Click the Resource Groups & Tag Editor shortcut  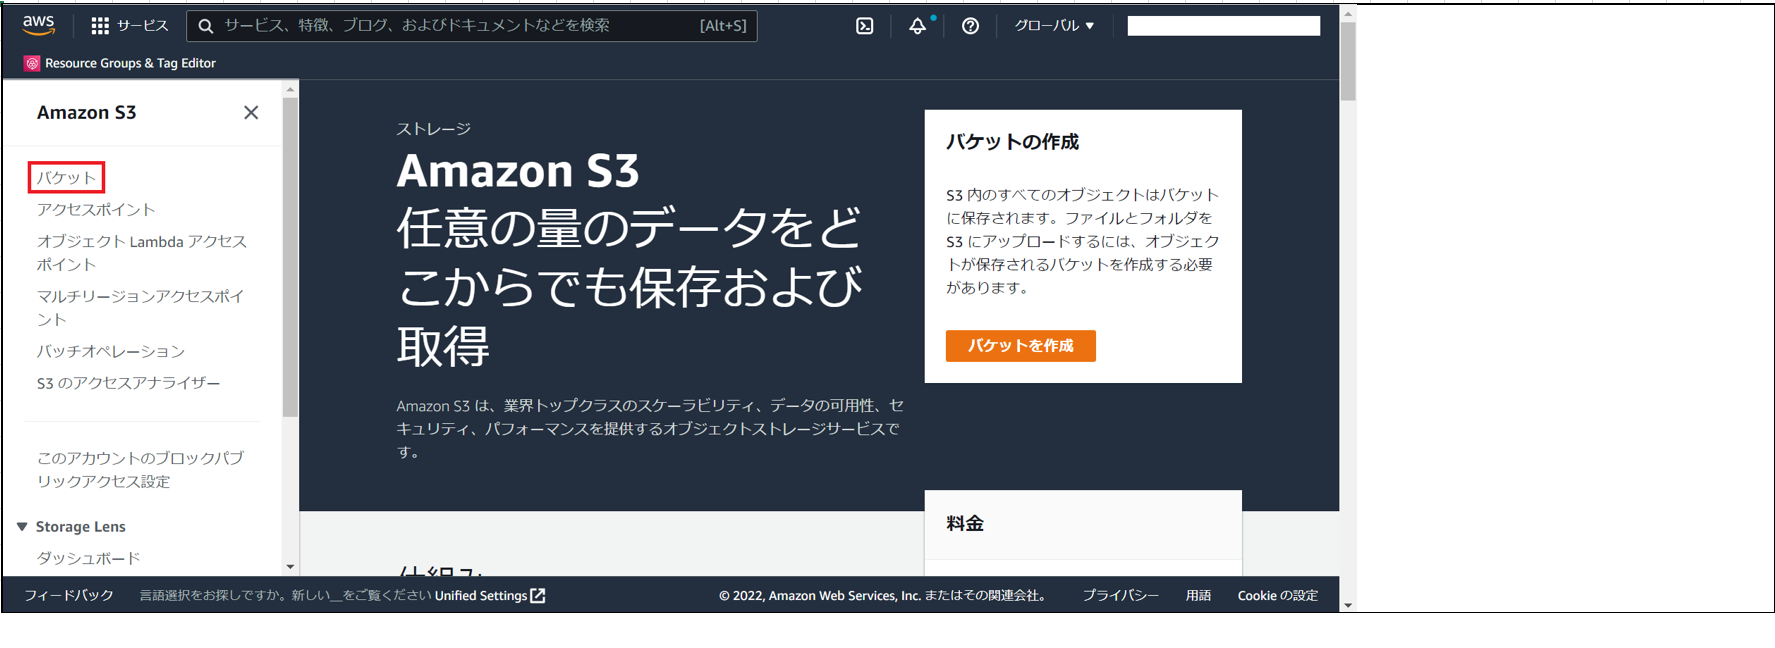click(x=120, y=63)
